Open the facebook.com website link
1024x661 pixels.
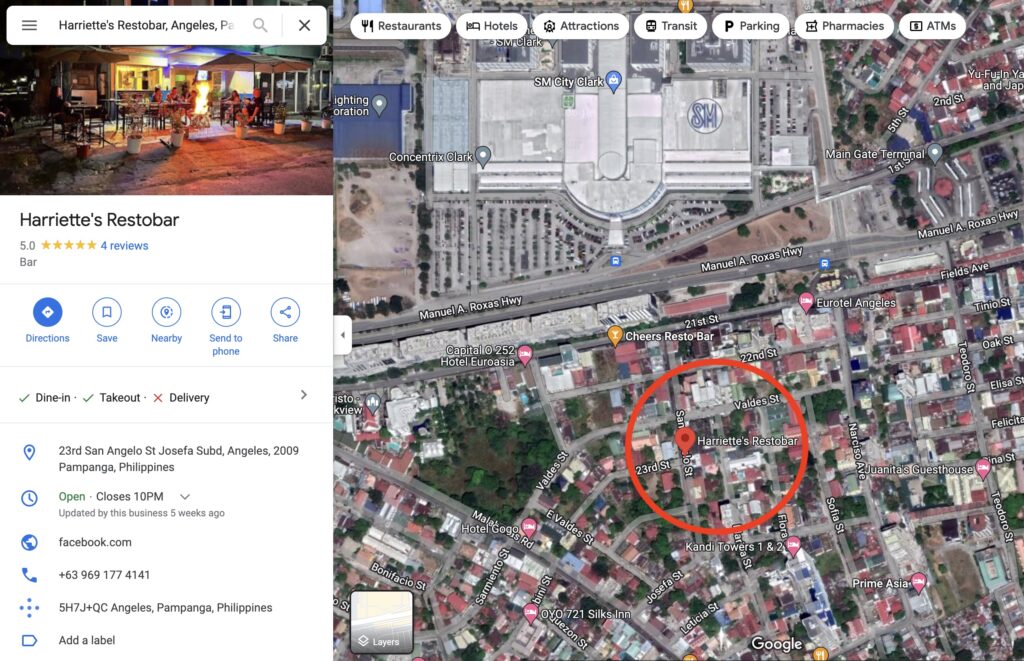coord(95,542)
